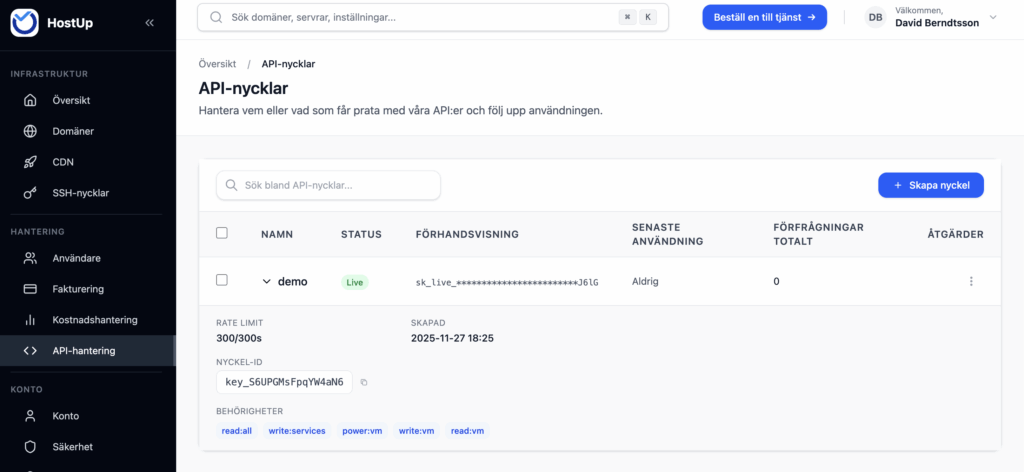The image size is (1024, 472).
Task: Toggle the select-all checkbox in table header
Action: pos(222,233)
